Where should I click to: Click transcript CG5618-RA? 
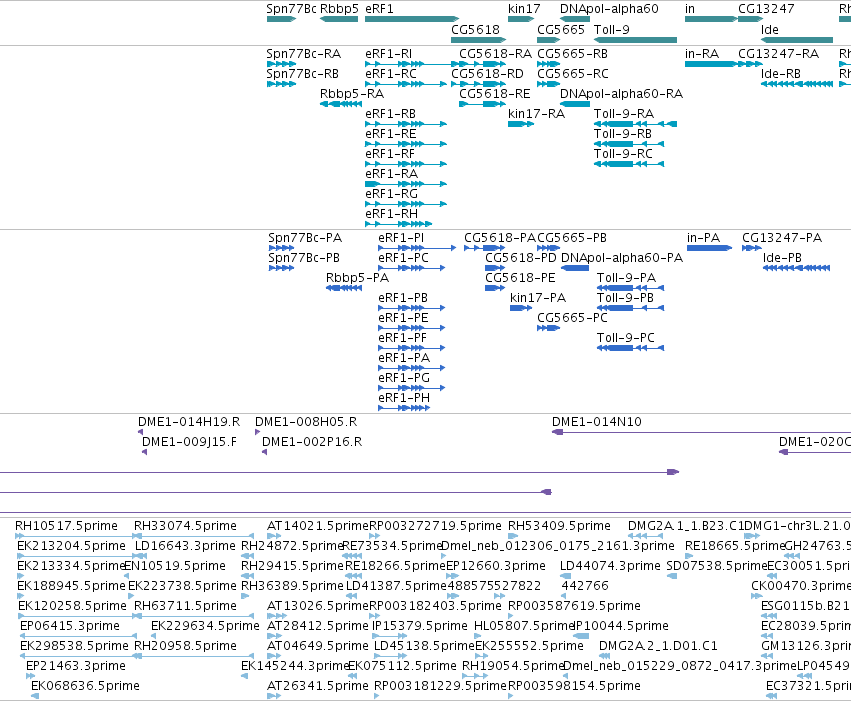pyautogui.click(x=495, y=54)
